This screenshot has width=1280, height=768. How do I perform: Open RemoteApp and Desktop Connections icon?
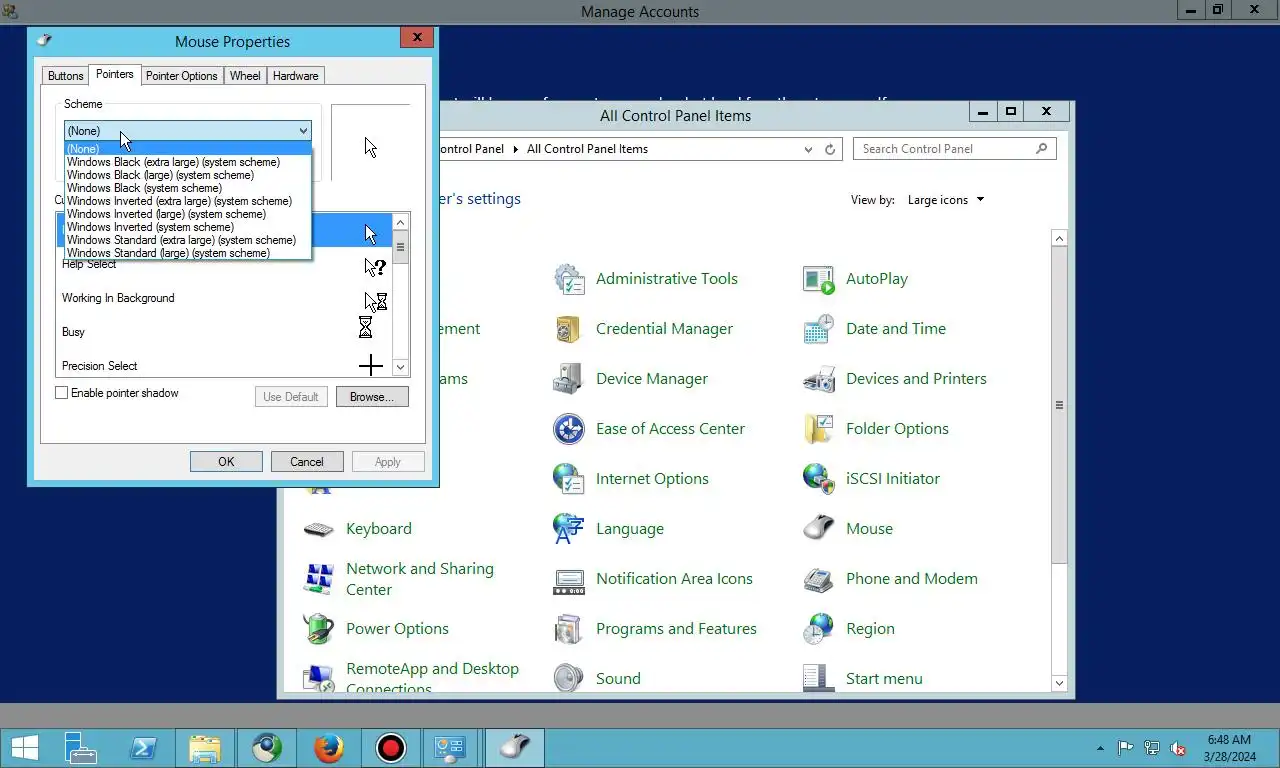click(319, 678)
